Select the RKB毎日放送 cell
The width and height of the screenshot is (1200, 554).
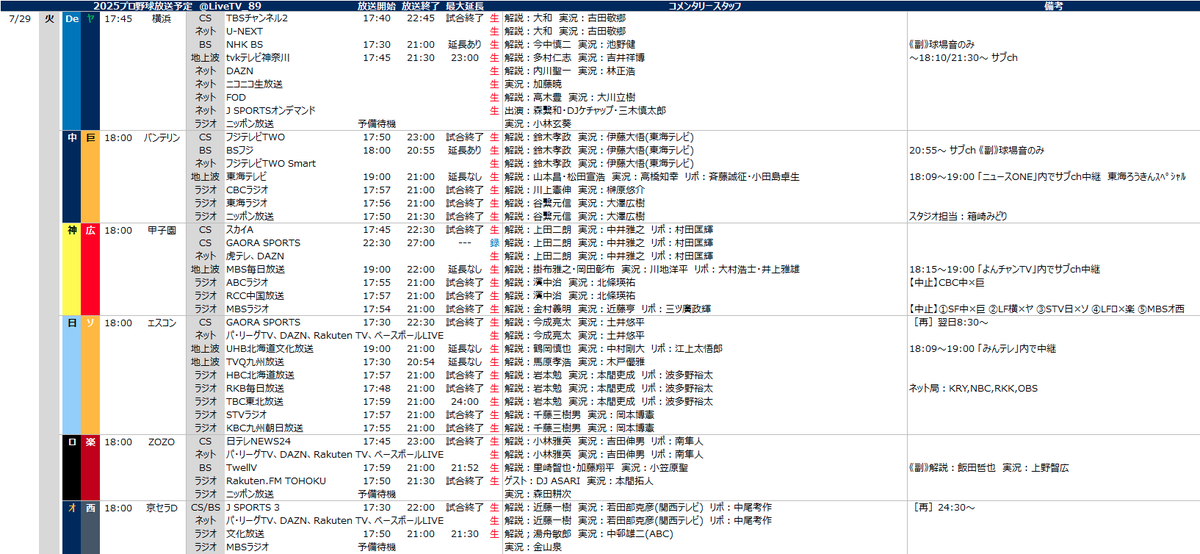point(254,388)
